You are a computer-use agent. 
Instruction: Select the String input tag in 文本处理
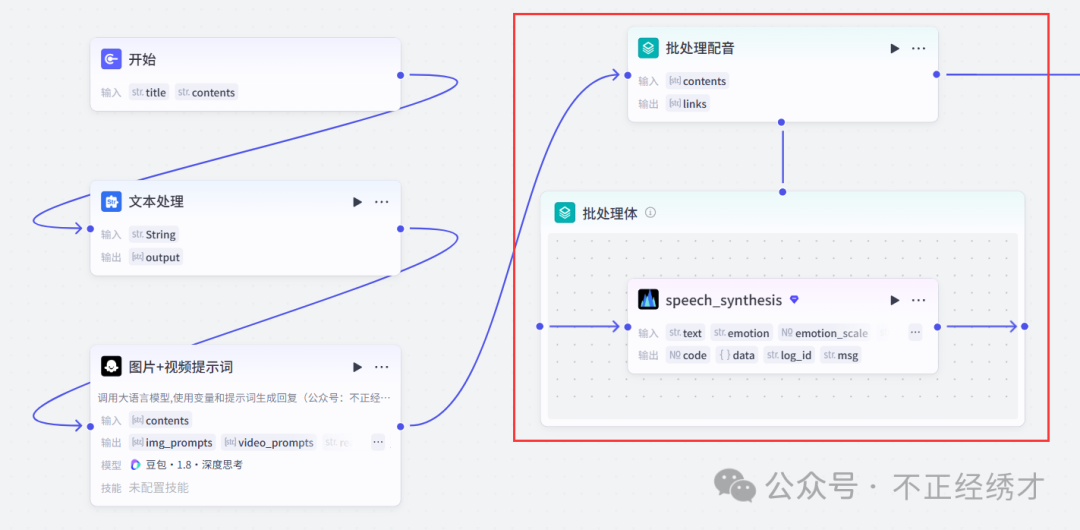[x=154, y=234]
